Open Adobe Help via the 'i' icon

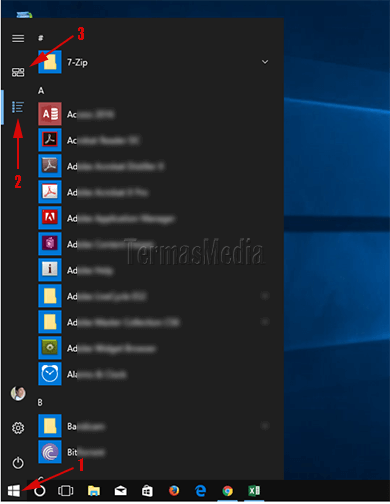pyautogui.click(x=50, y=270)
